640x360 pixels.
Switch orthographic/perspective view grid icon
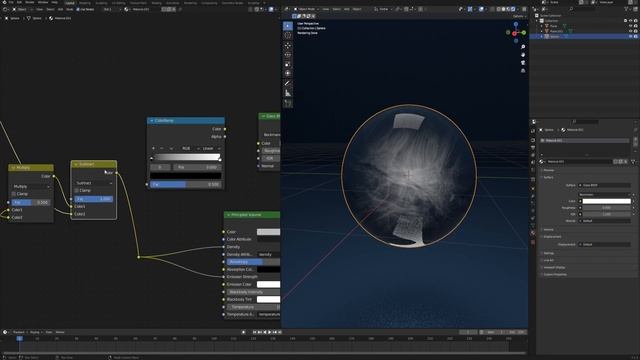523,71
